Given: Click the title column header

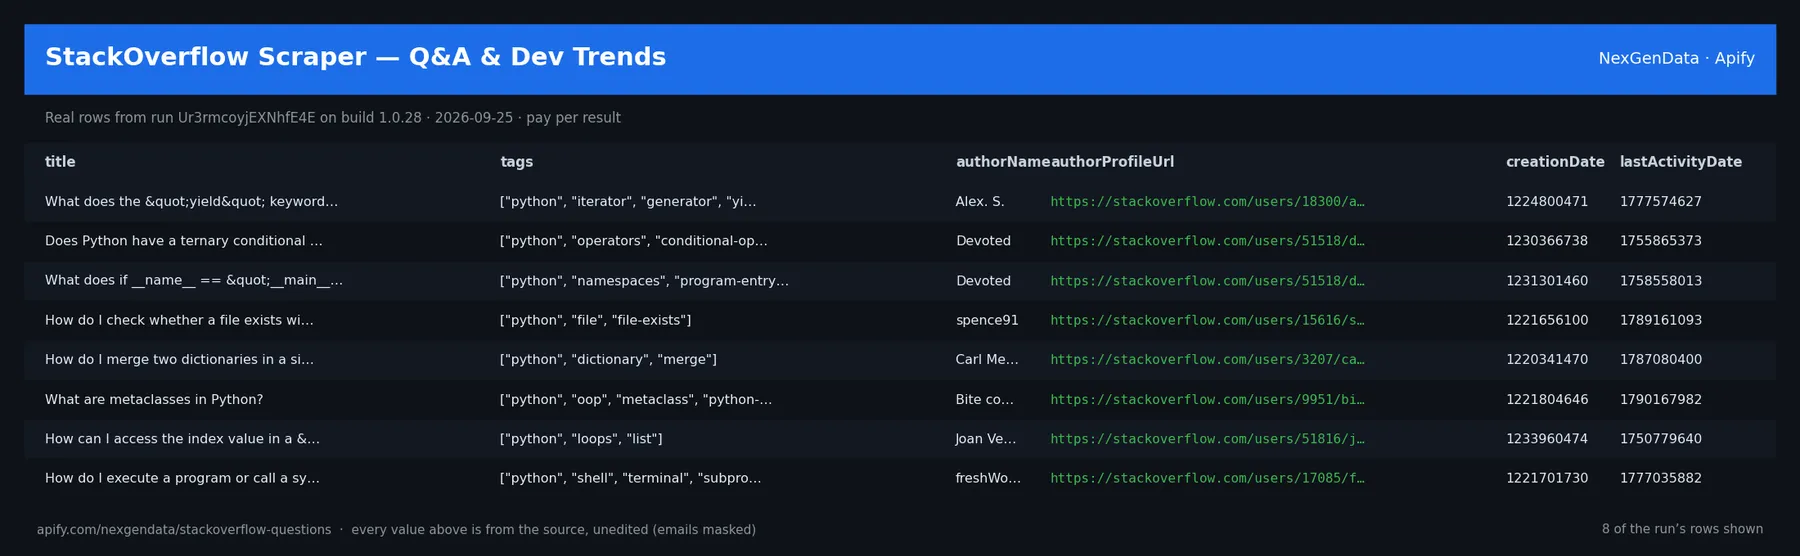Looking at the screenshot, I should click(60, 162).
